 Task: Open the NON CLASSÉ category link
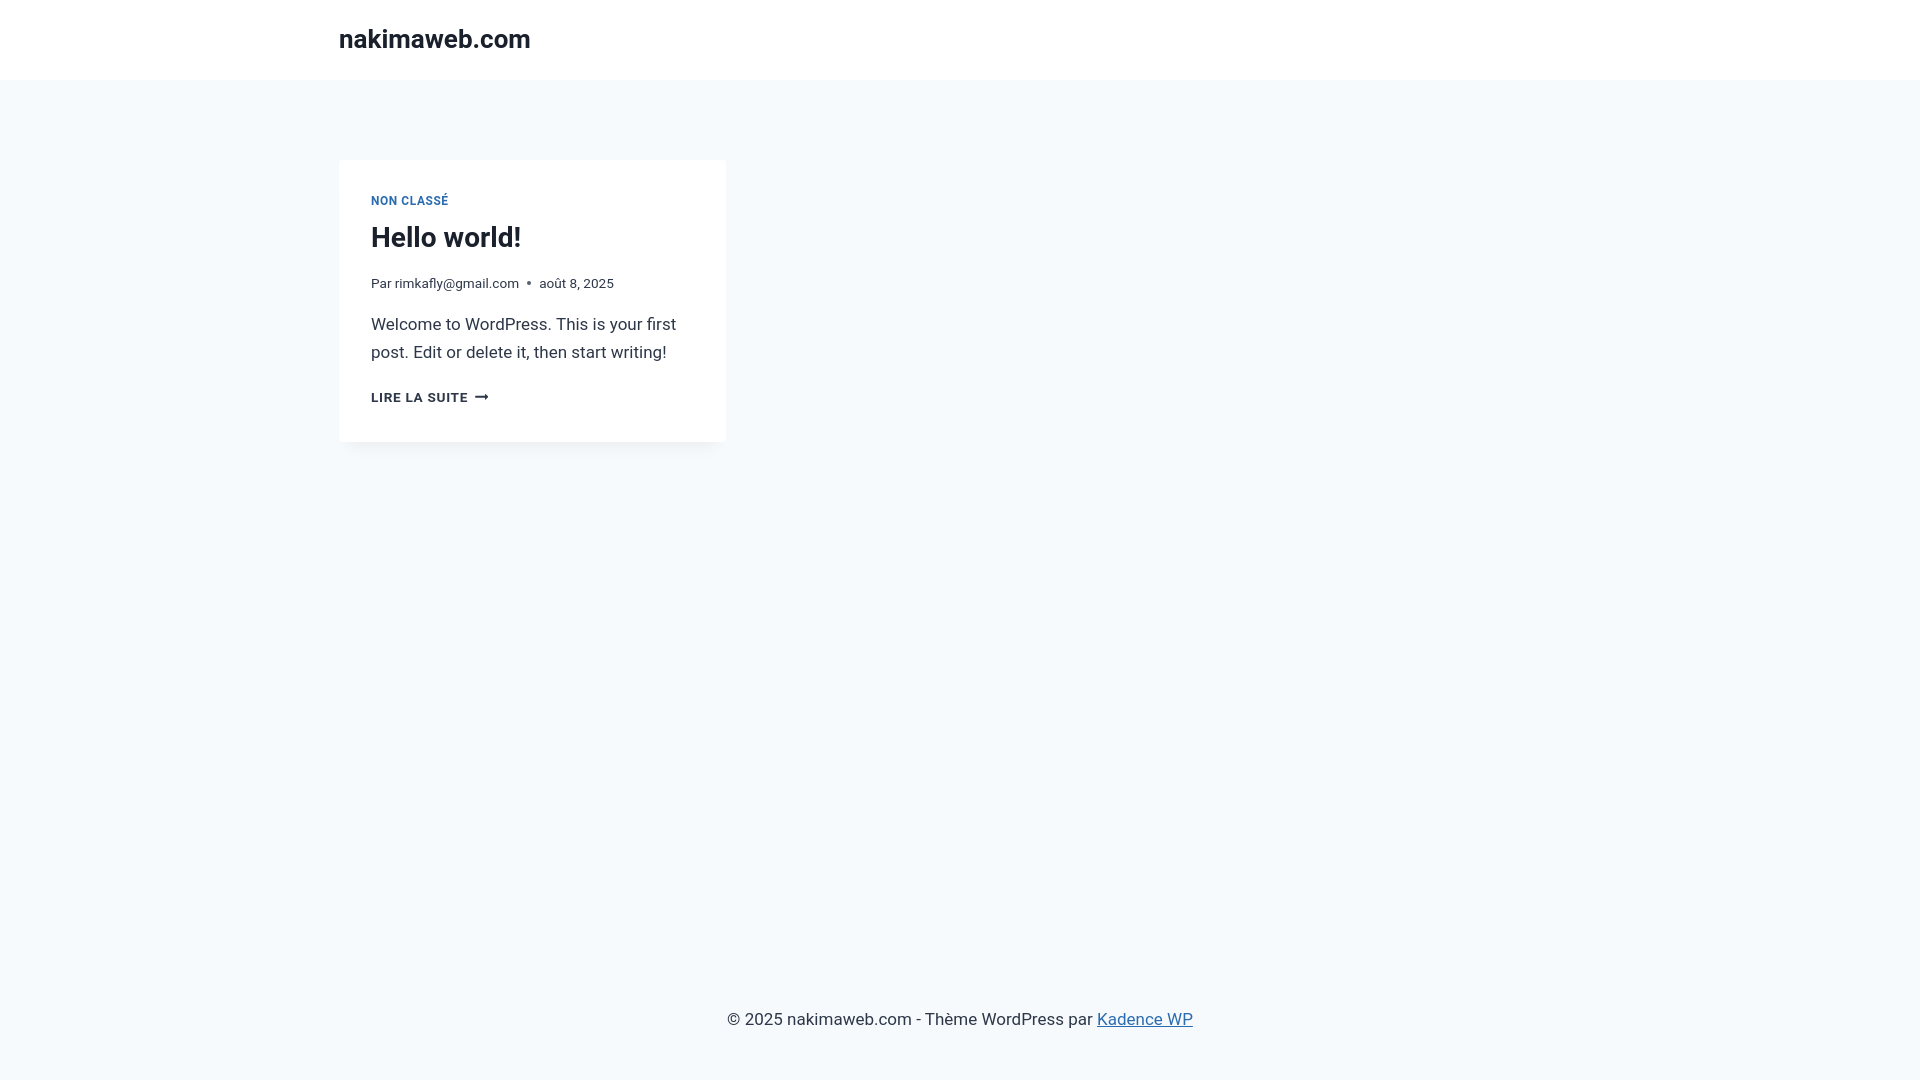[409, 201]
